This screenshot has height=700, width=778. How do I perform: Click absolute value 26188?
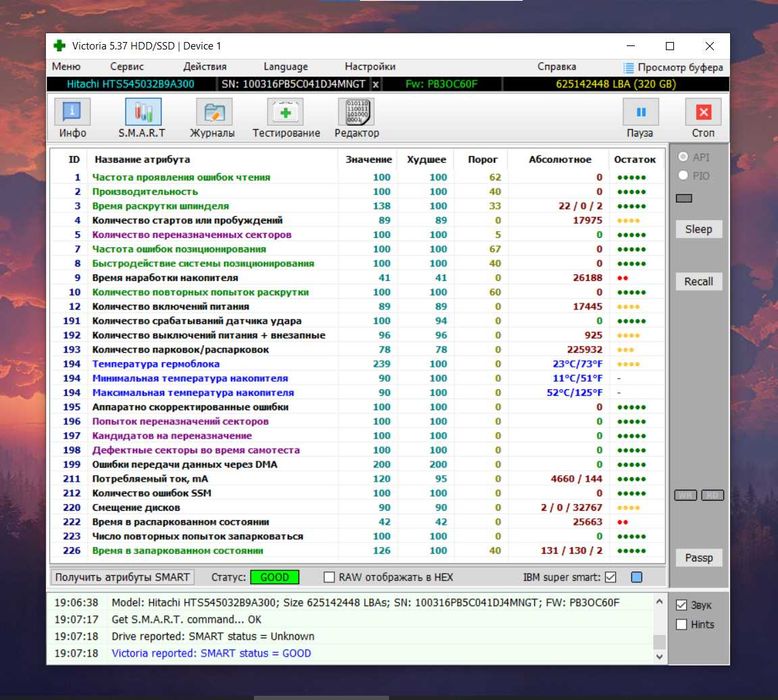[587, 278]
